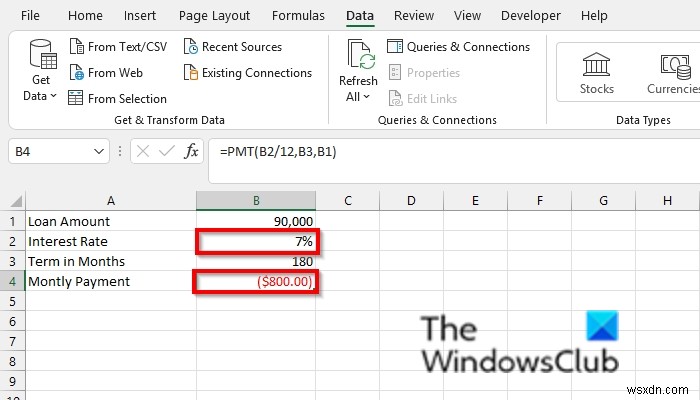Screen dimensions: 700x400
Task: Click the Name Box showing B4
Action: (x=50, y=151)
